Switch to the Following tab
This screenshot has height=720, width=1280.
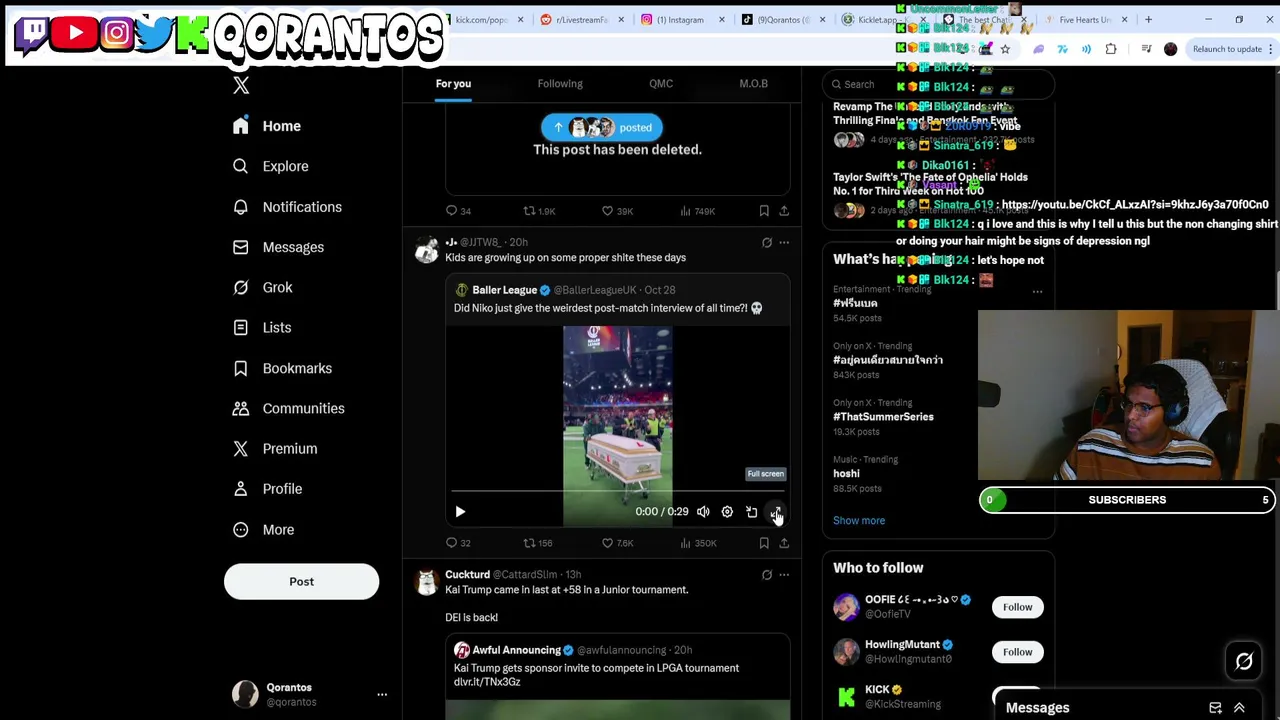coord(560,83)
